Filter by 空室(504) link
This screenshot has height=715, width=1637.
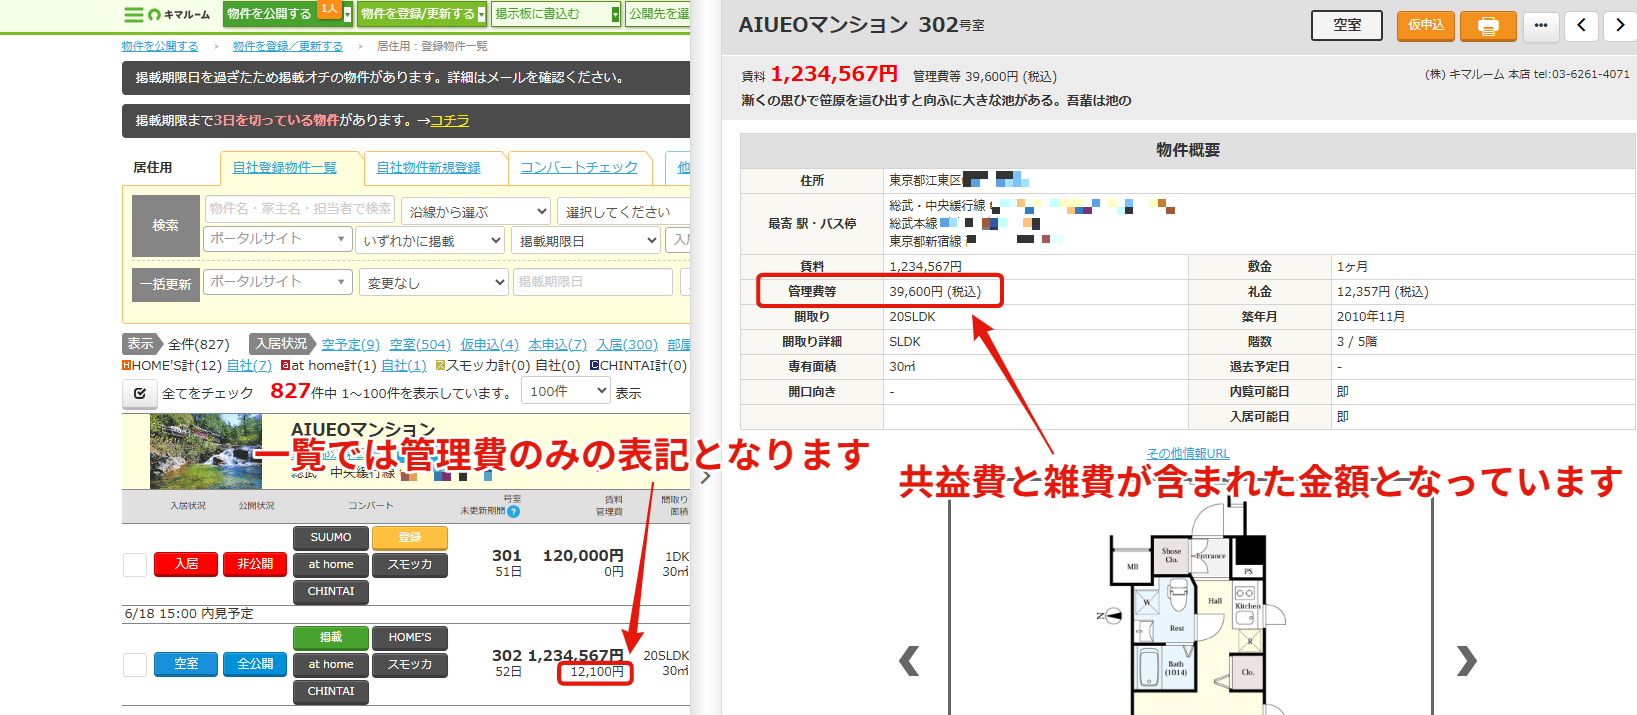pyautogui.click(x=420, y=344)
